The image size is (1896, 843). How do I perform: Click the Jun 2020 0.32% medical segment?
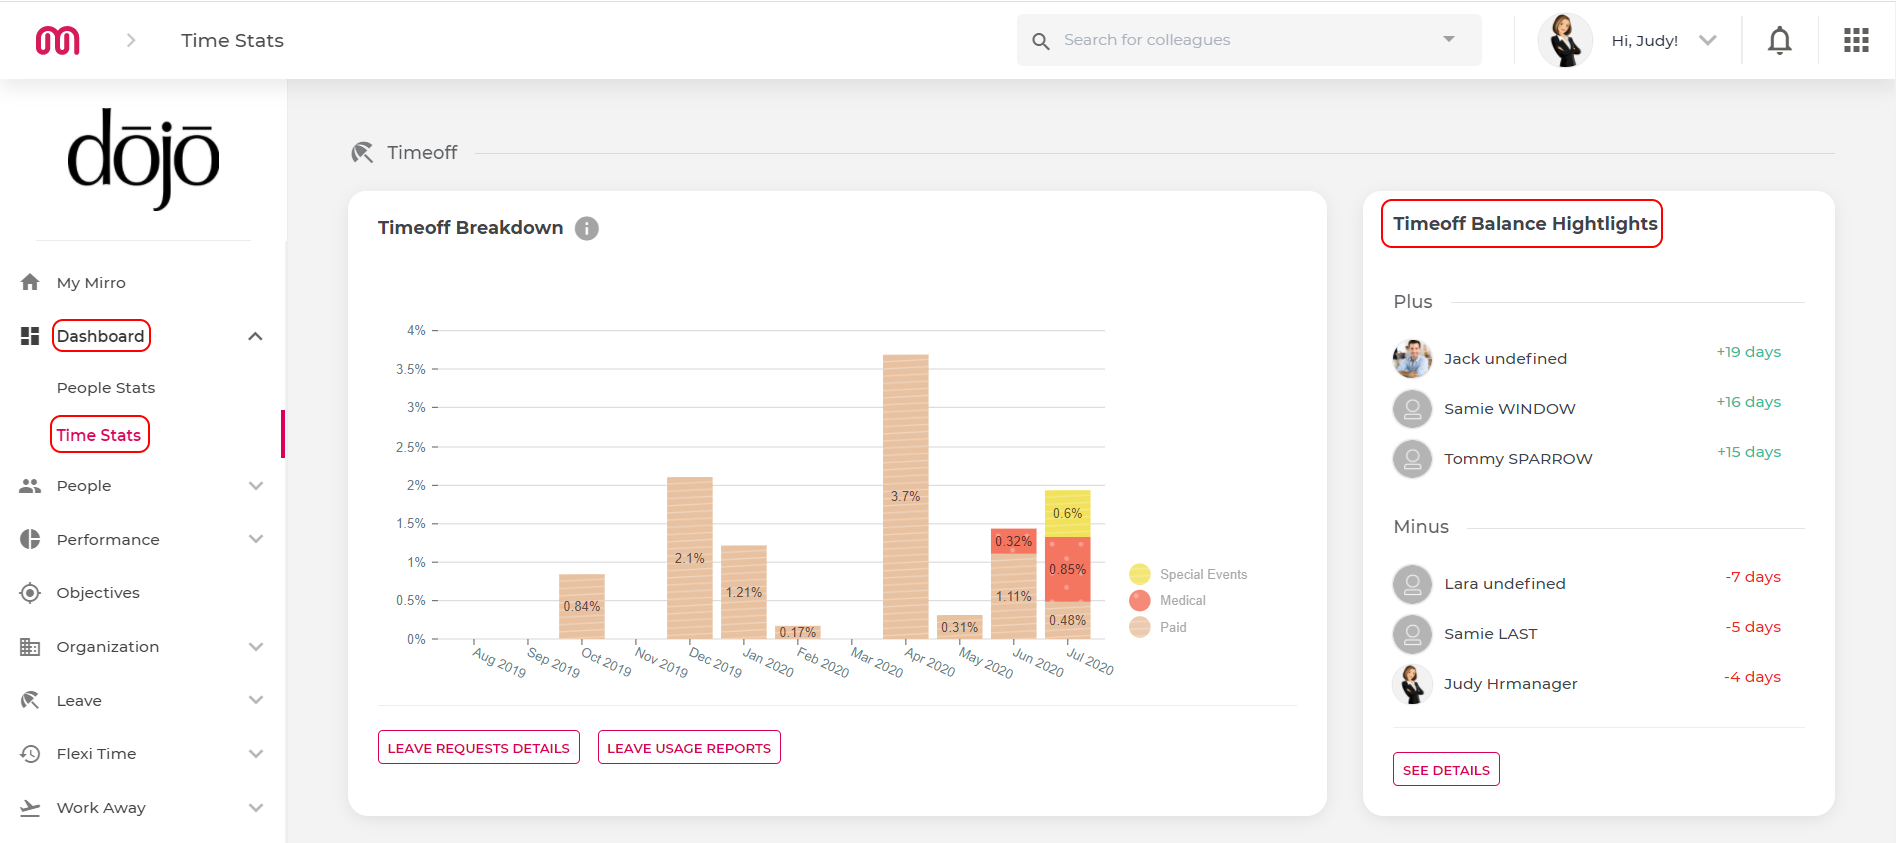1014,541
